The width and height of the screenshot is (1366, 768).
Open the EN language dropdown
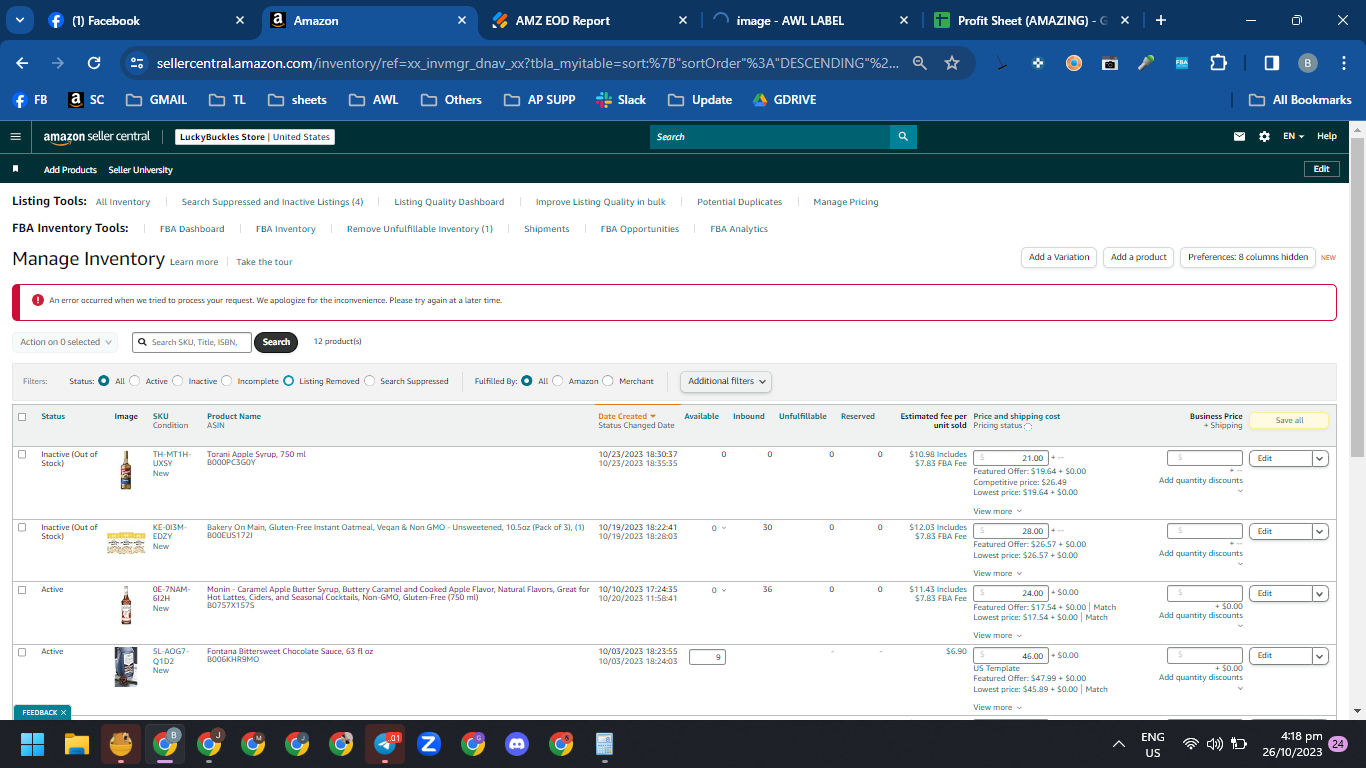(x=1294, y=137)
